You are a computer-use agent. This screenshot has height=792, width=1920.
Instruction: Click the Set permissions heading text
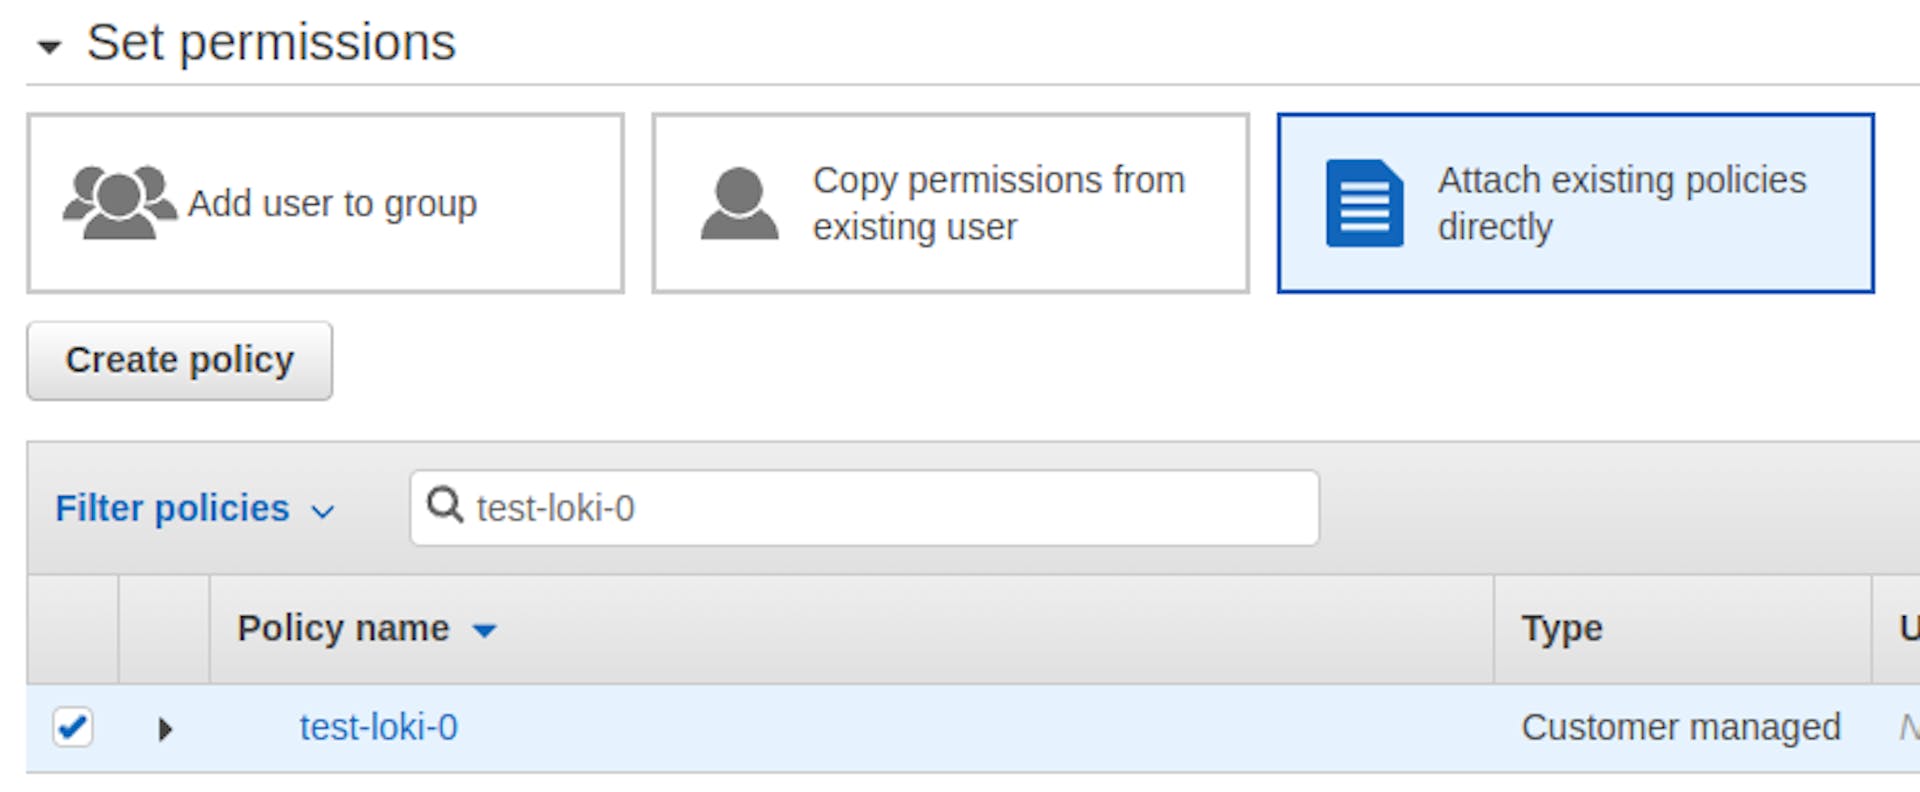tap(271, 43)
